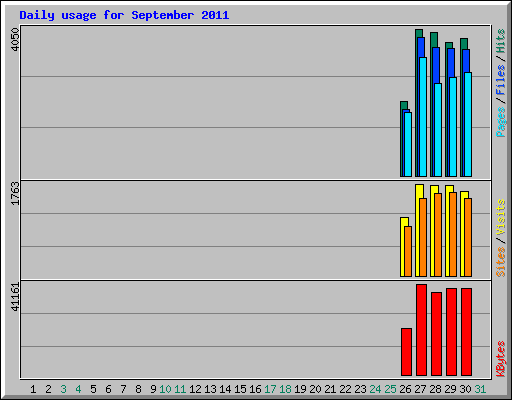This screenshot has width=512, height=400.
Task: Click day 26 on the x-axis
Action: (x=405, y=389)
